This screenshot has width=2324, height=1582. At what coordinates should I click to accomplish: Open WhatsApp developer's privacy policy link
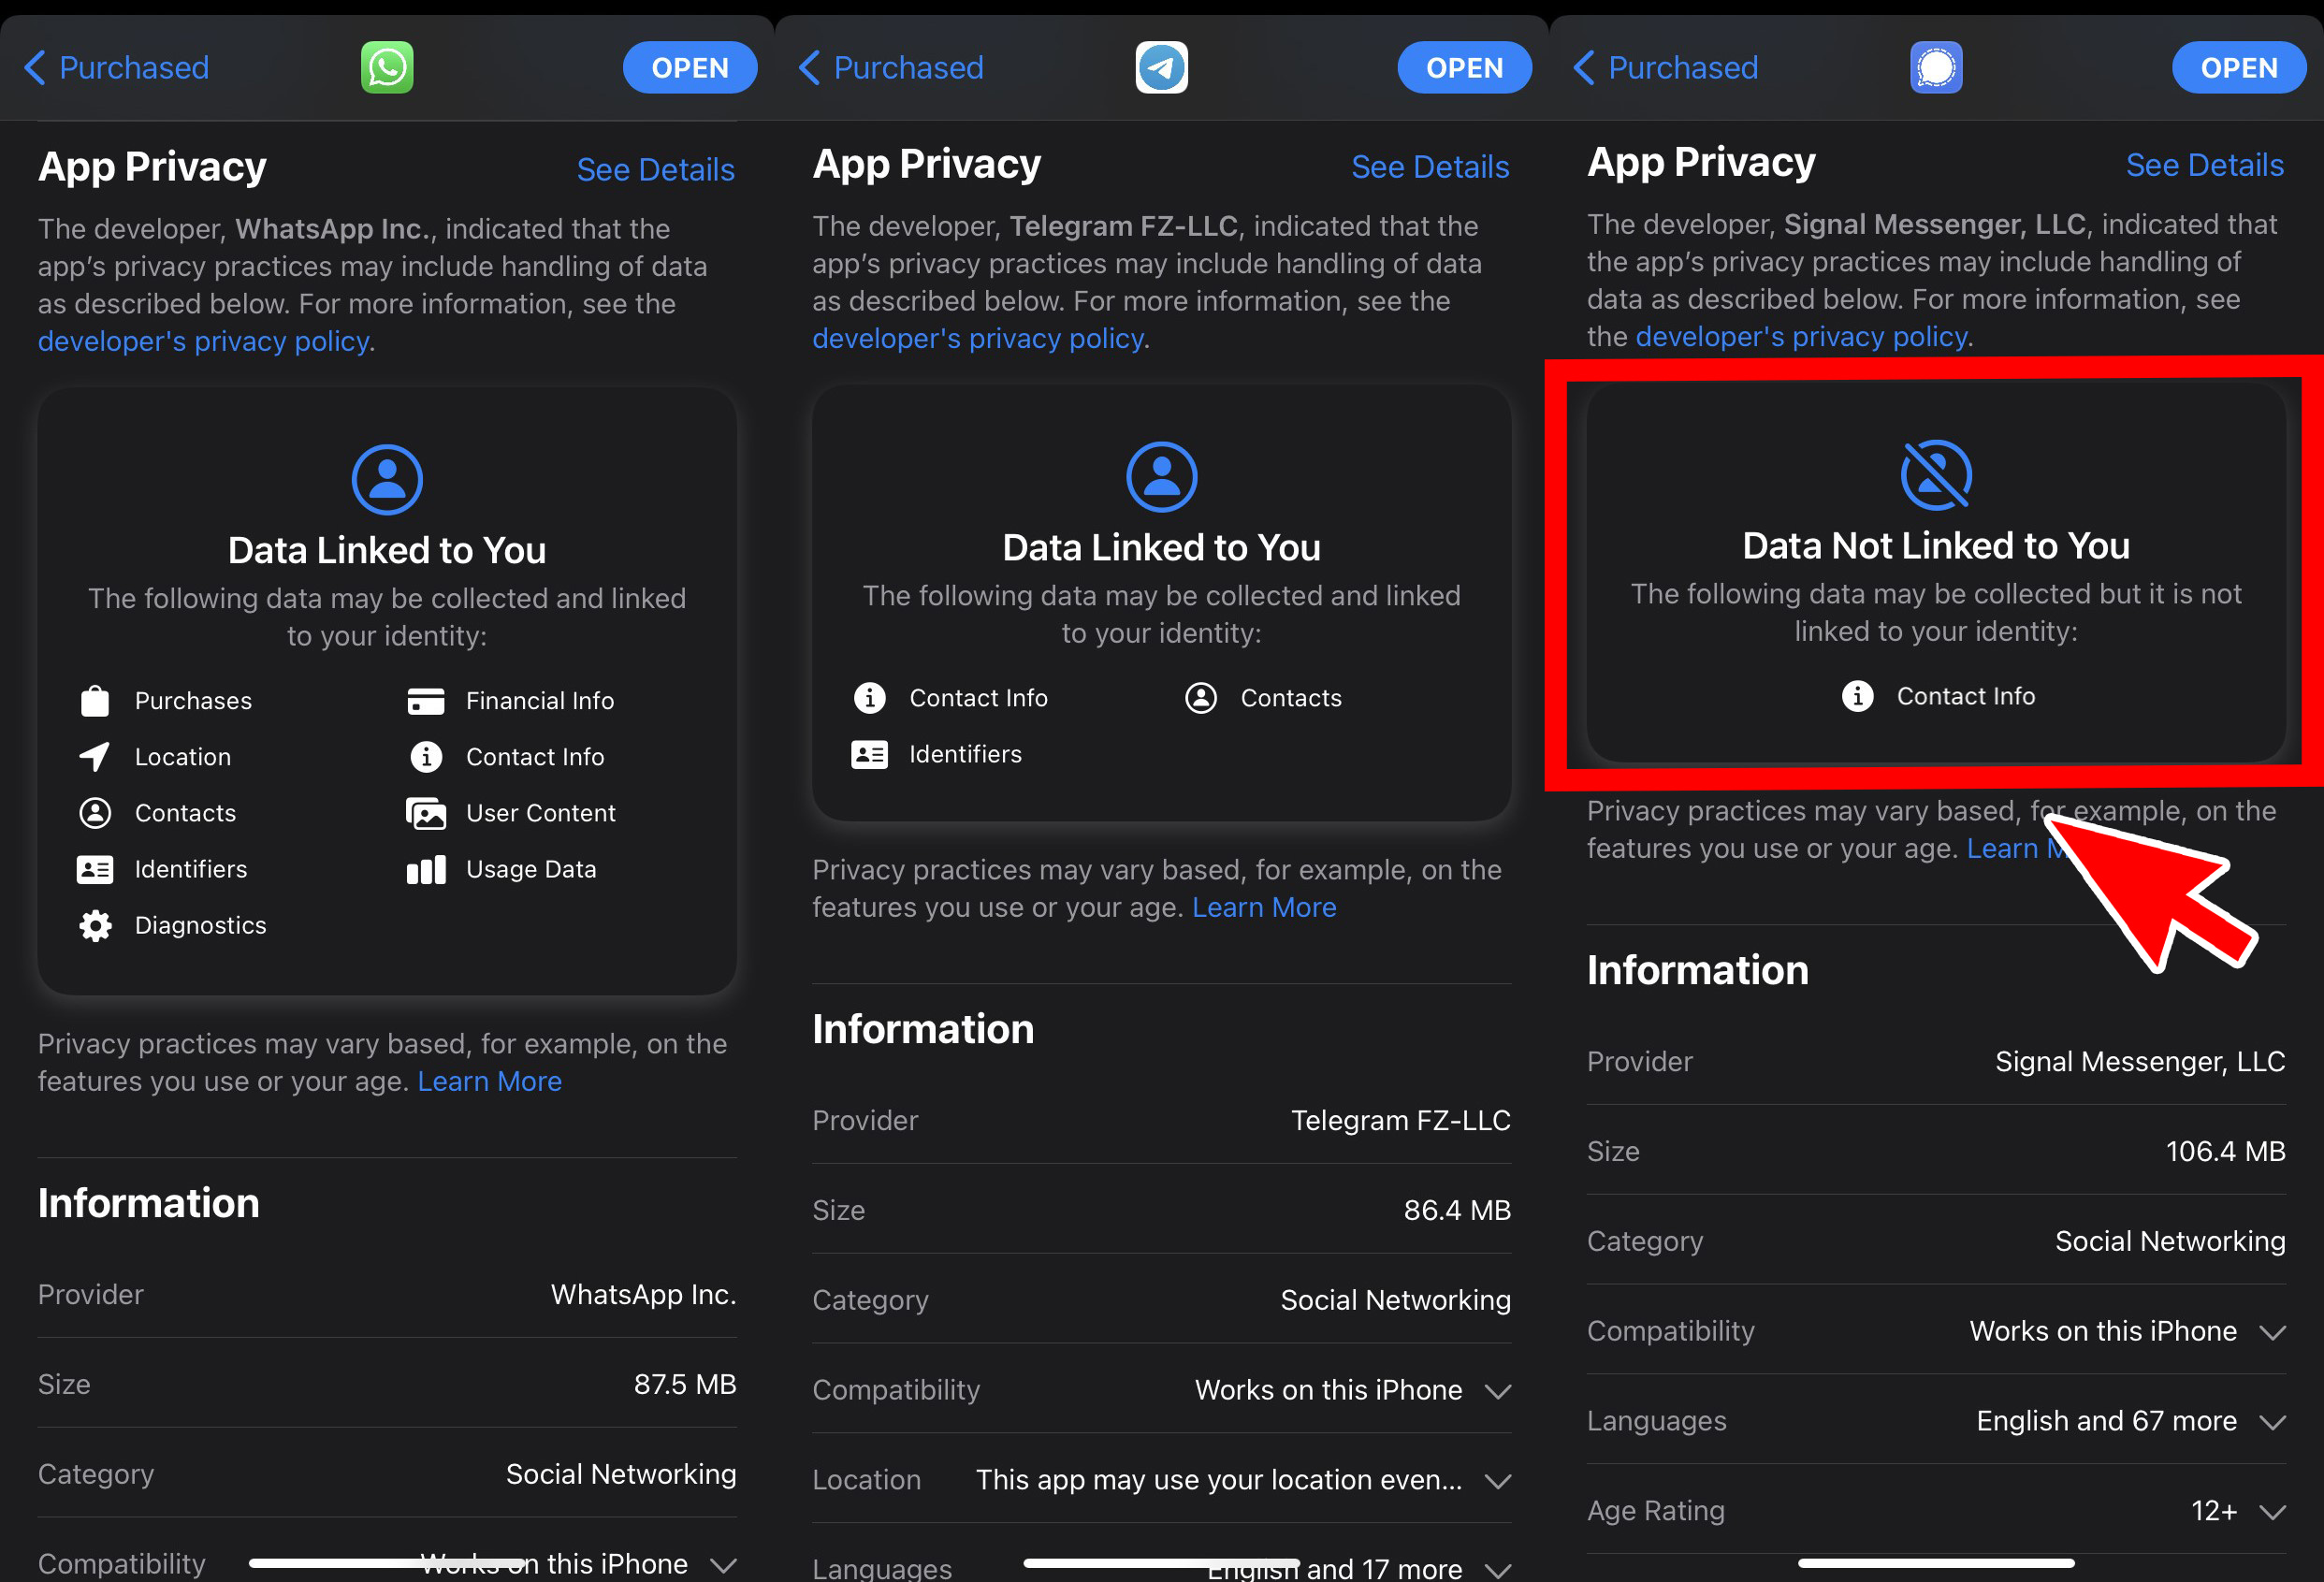(204, 341)
